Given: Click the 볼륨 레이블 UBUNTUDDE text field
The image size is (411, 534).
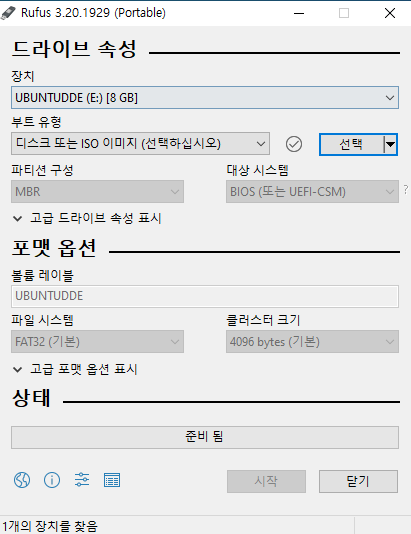Looking at the screenshot, I should click(205, 296).
